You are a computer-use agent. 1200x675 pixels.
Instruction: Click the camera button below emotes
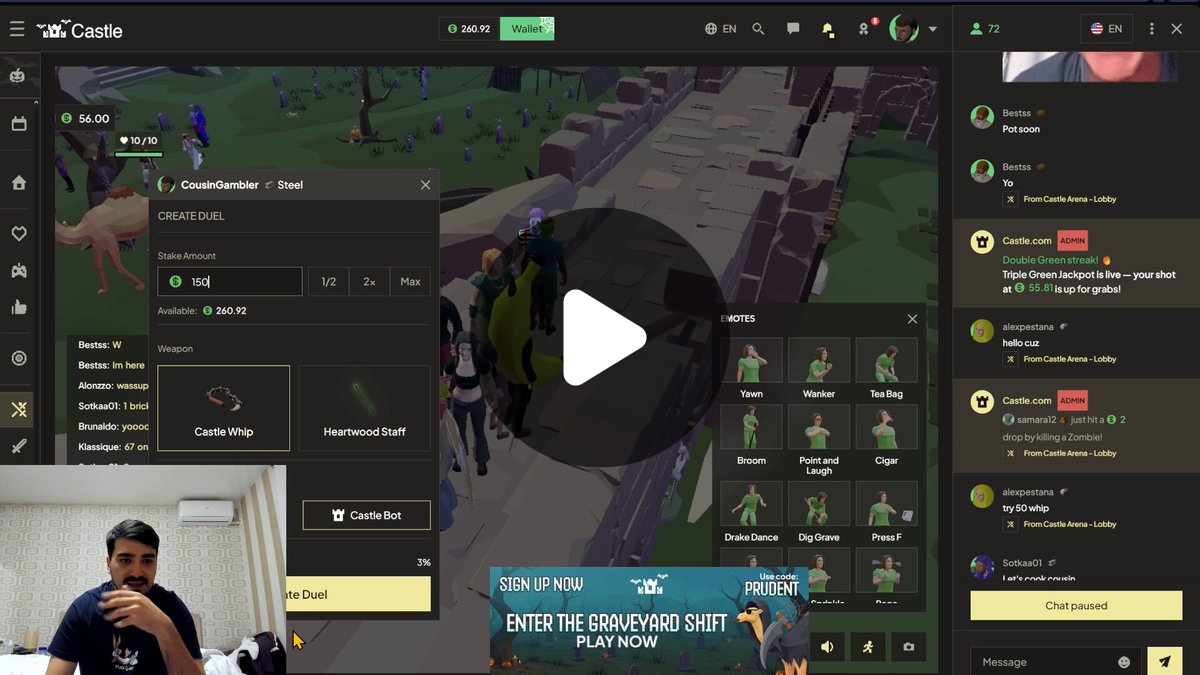point(909,647)
